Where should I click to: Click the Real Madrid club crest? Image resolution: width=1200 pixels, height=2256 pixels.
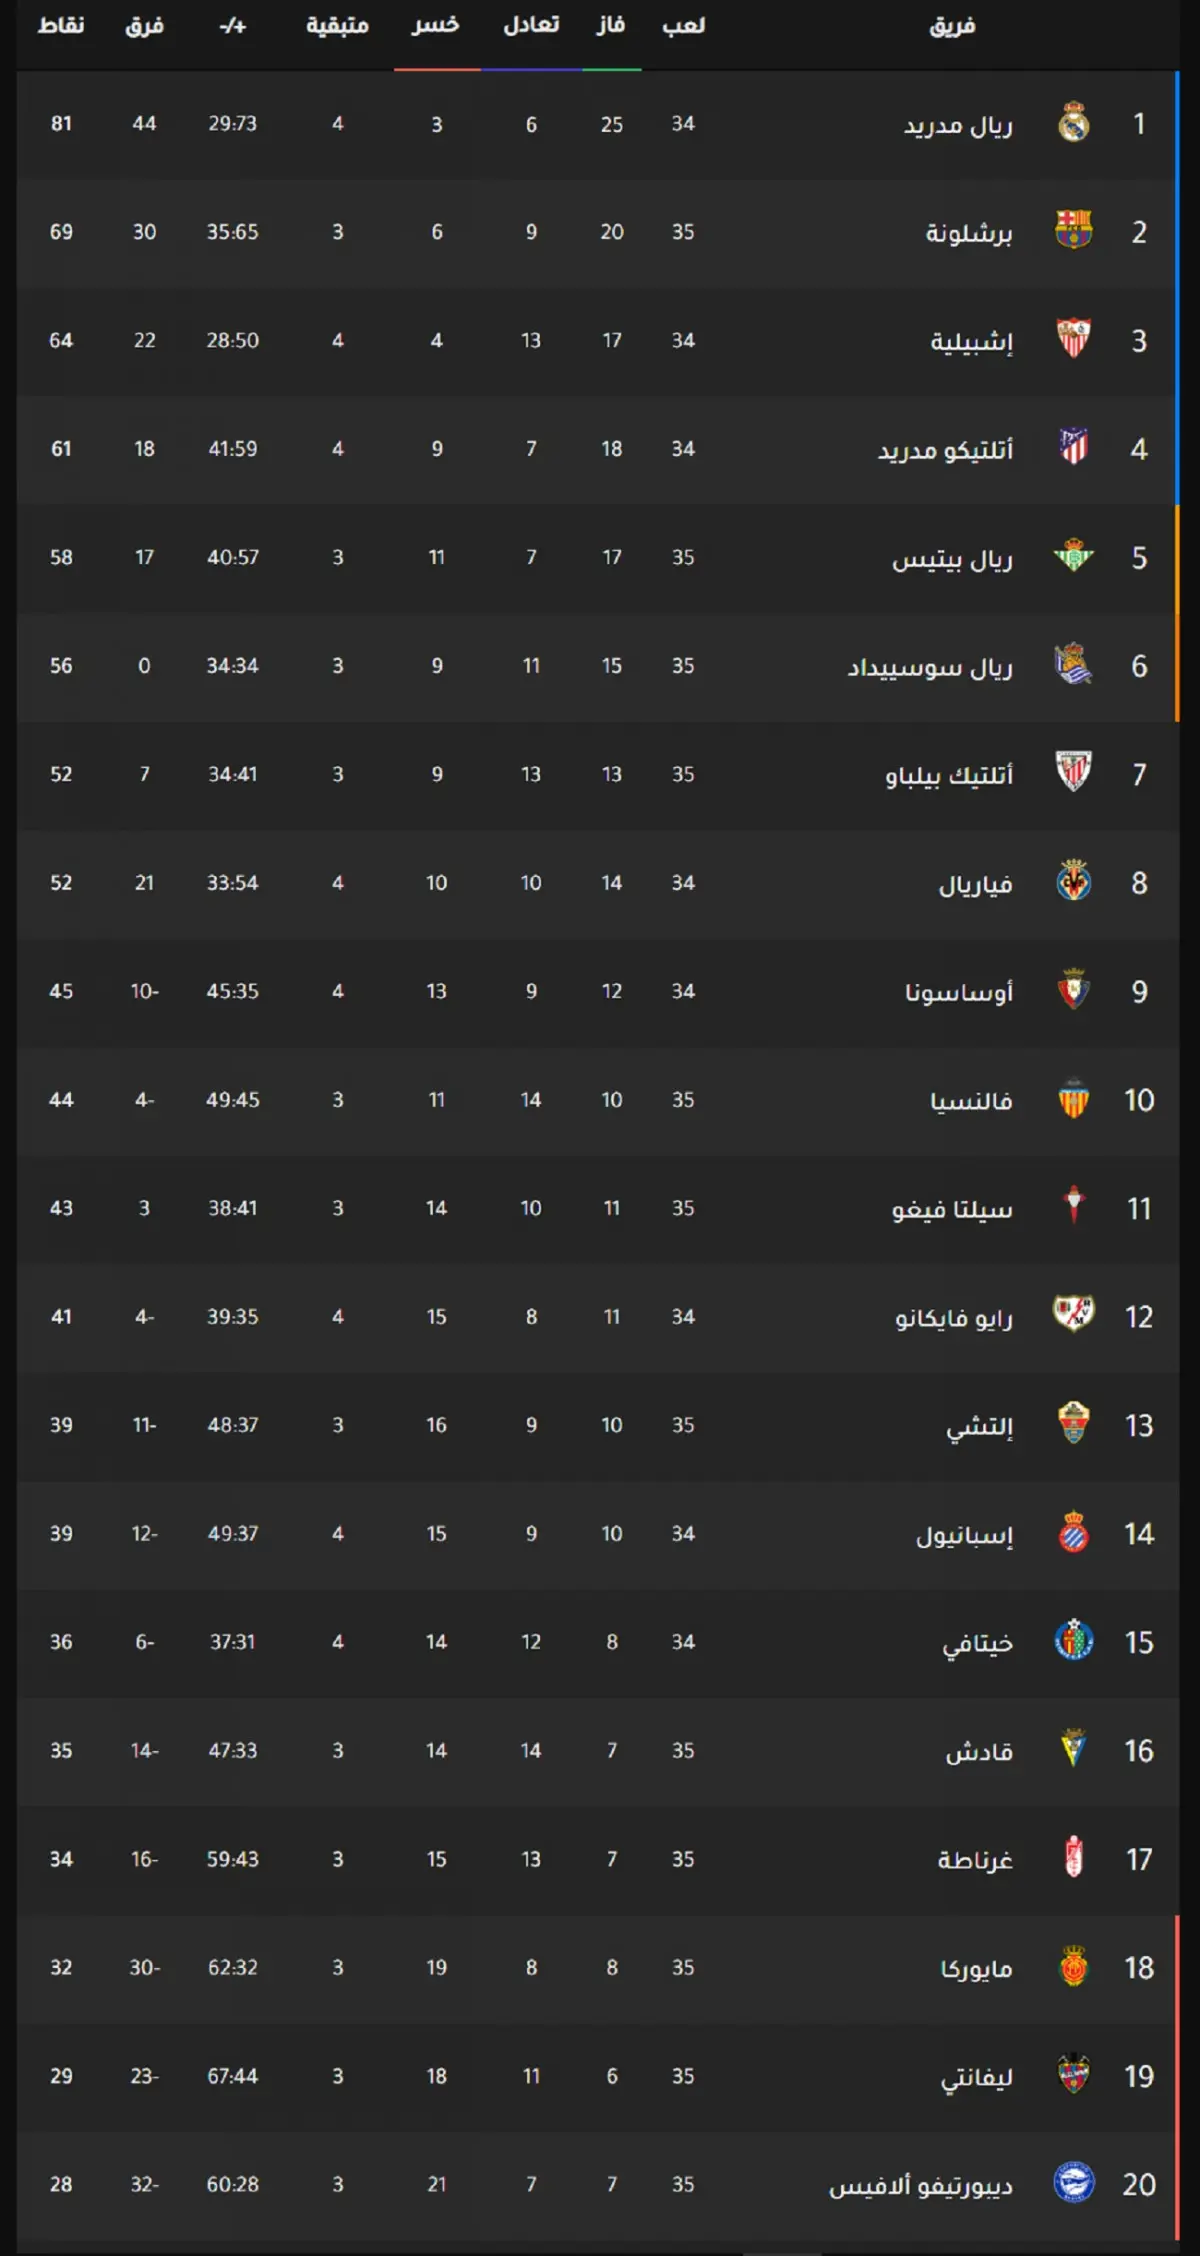[1074, 123]
